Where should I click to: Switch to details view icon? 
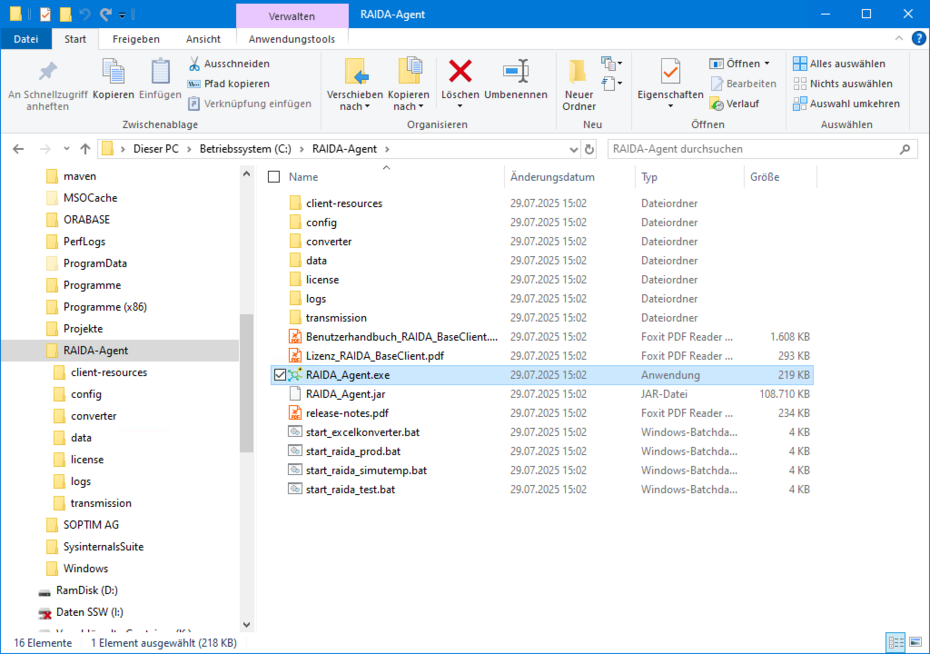click(896, 642)
